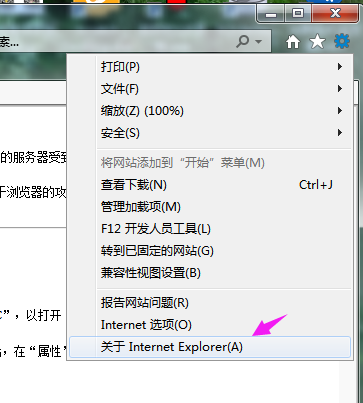Open Favorites via the star icon

point(317,42)
